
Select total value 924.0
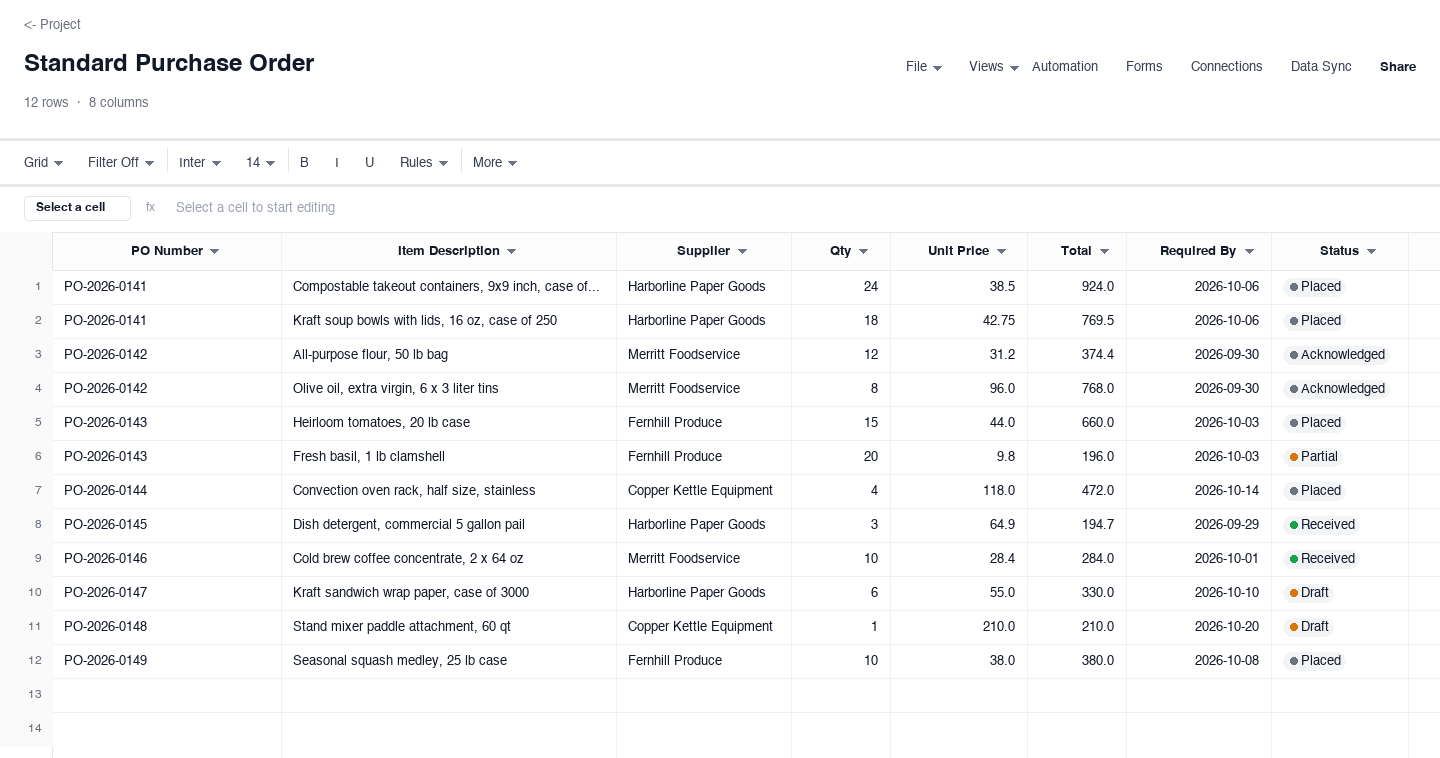pos(1077,287)
